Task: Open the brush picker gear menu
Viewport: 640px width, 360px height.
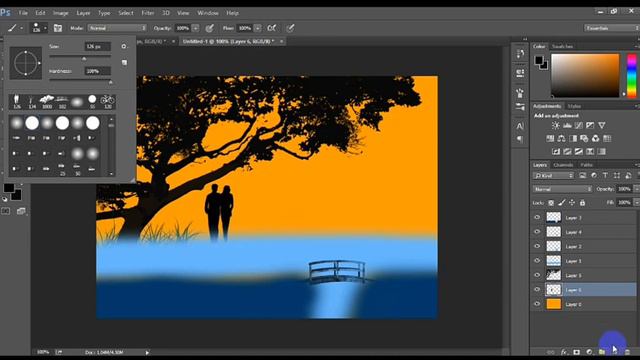Action: coord(124,47)
